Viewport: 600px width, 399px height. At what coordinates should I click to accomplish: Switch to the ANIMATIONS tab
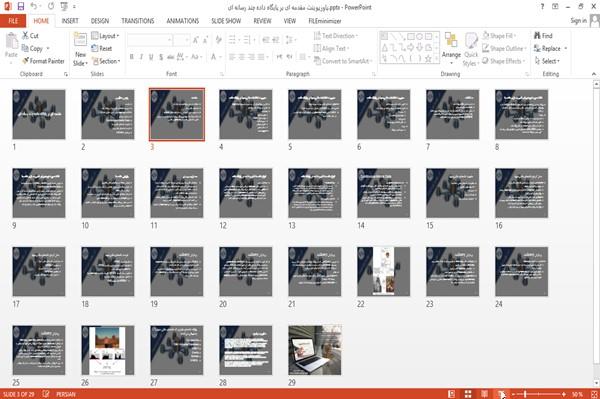click(x=183, y=21)
